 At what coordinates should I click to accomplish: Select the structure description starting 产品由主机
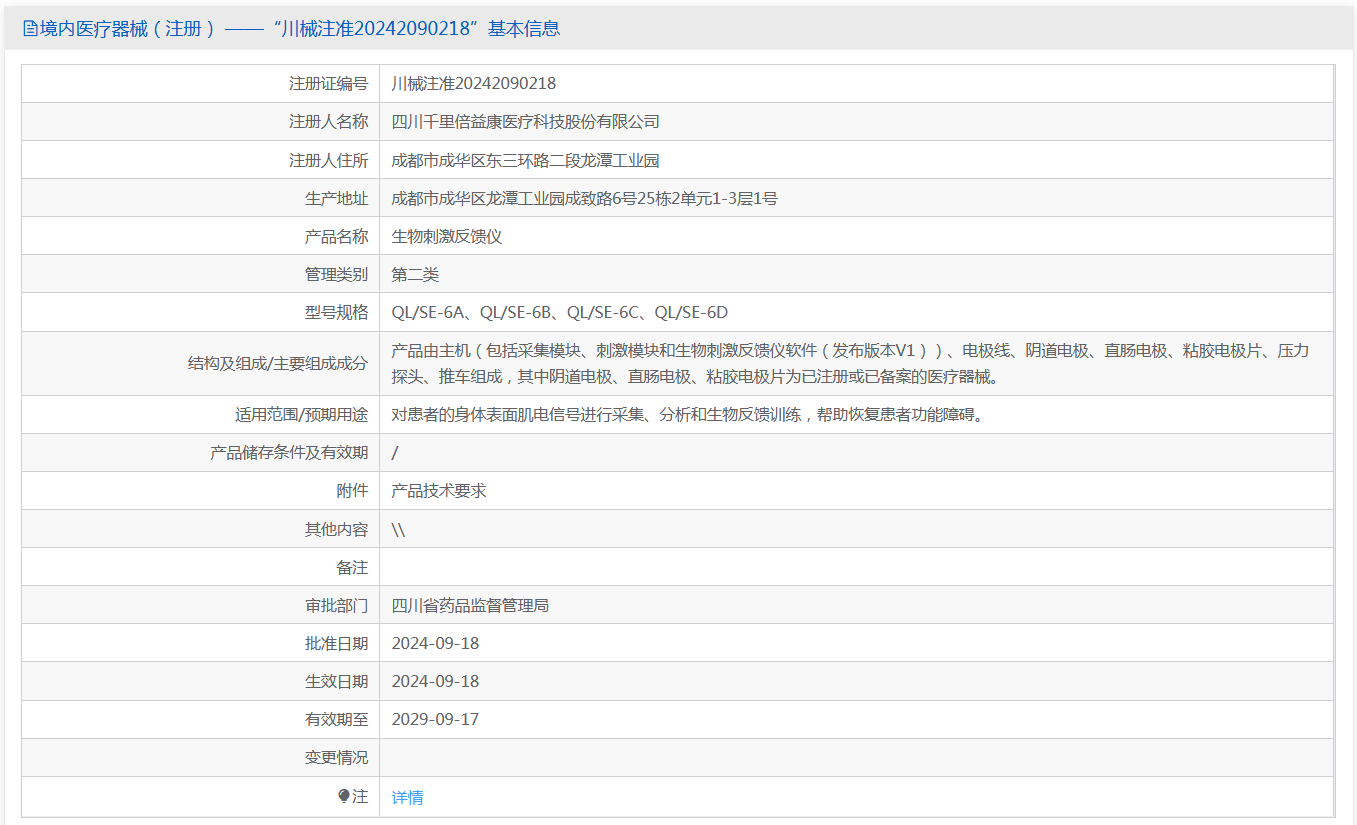[850, 363]
